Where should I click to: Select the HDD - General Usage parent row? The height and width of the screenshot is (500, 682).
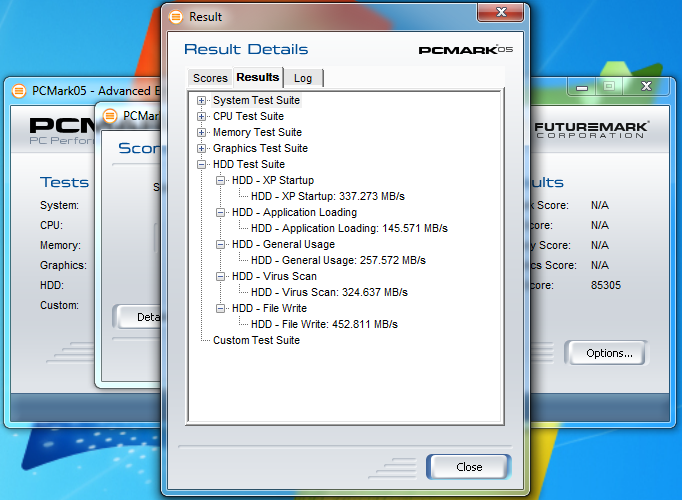[x=283, y=244]
